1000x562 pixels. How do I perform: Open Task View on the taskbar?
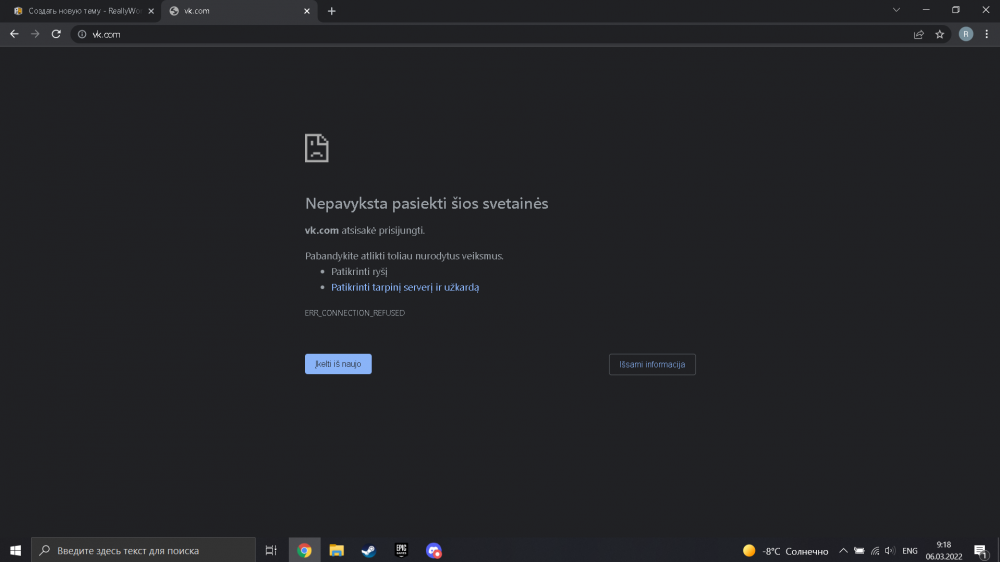[x=271, y=550]
